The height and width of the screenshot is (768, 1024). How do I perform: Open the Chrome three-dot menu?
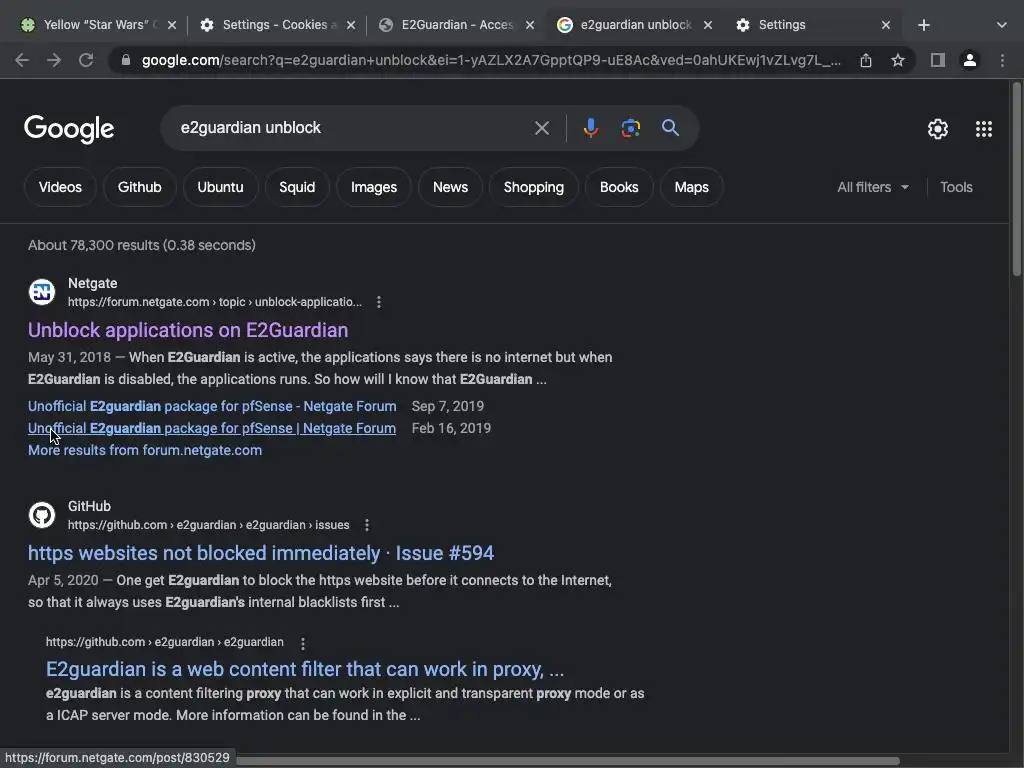pos(1002,60)
